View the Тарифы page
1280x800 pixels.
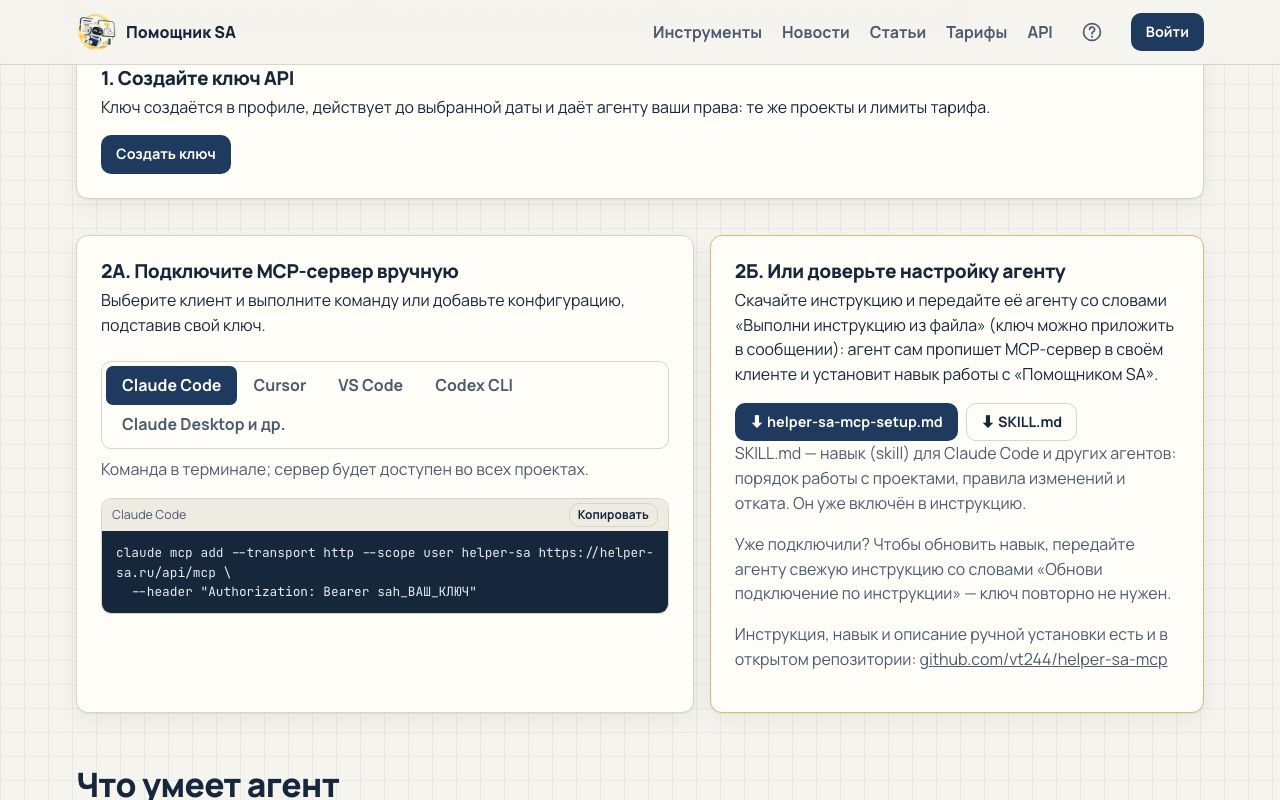tap(976, 32)
